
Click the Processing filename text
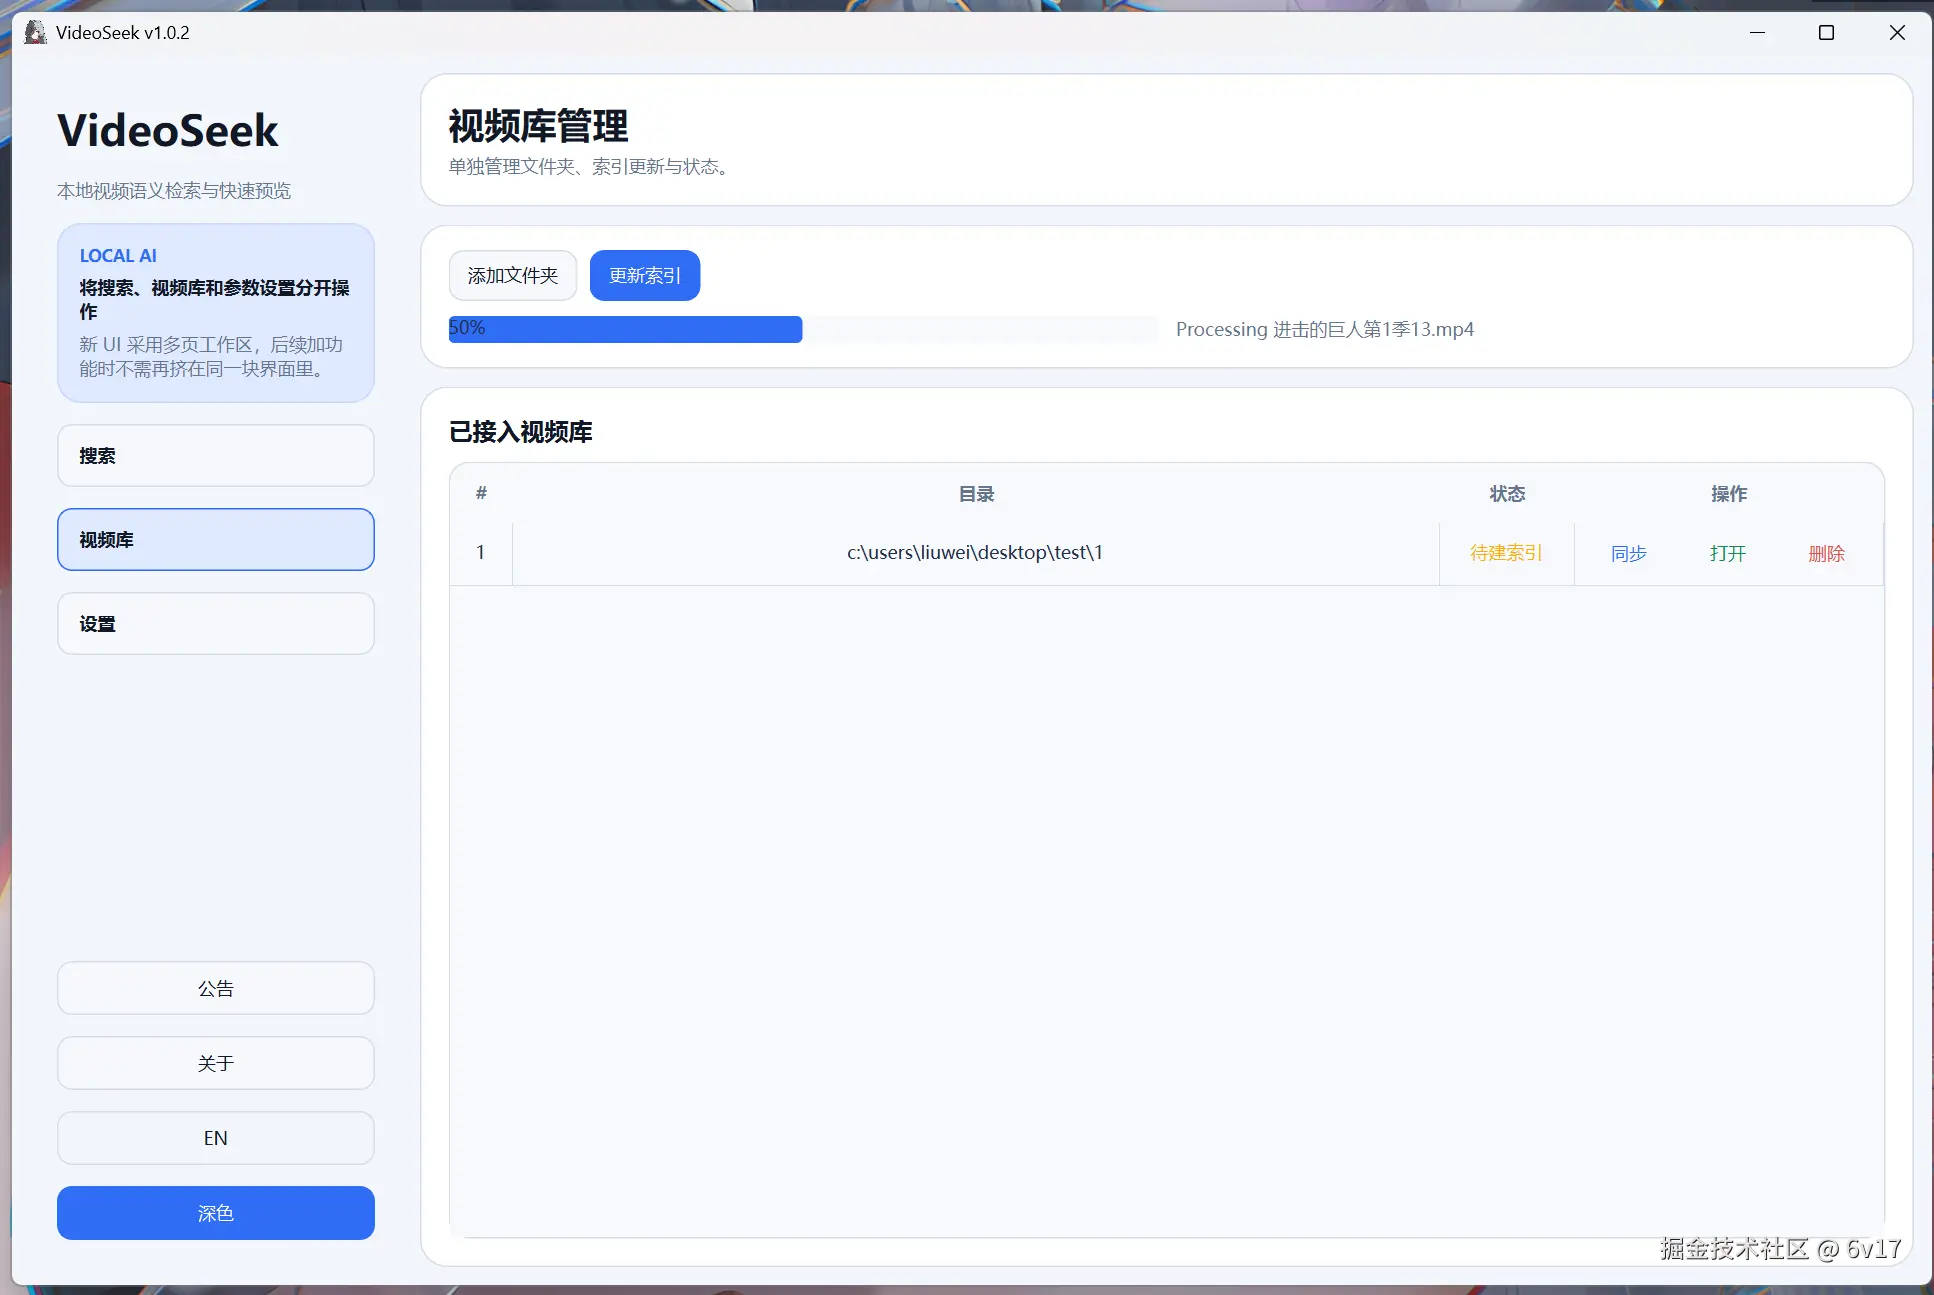[x=1325, y=329]
